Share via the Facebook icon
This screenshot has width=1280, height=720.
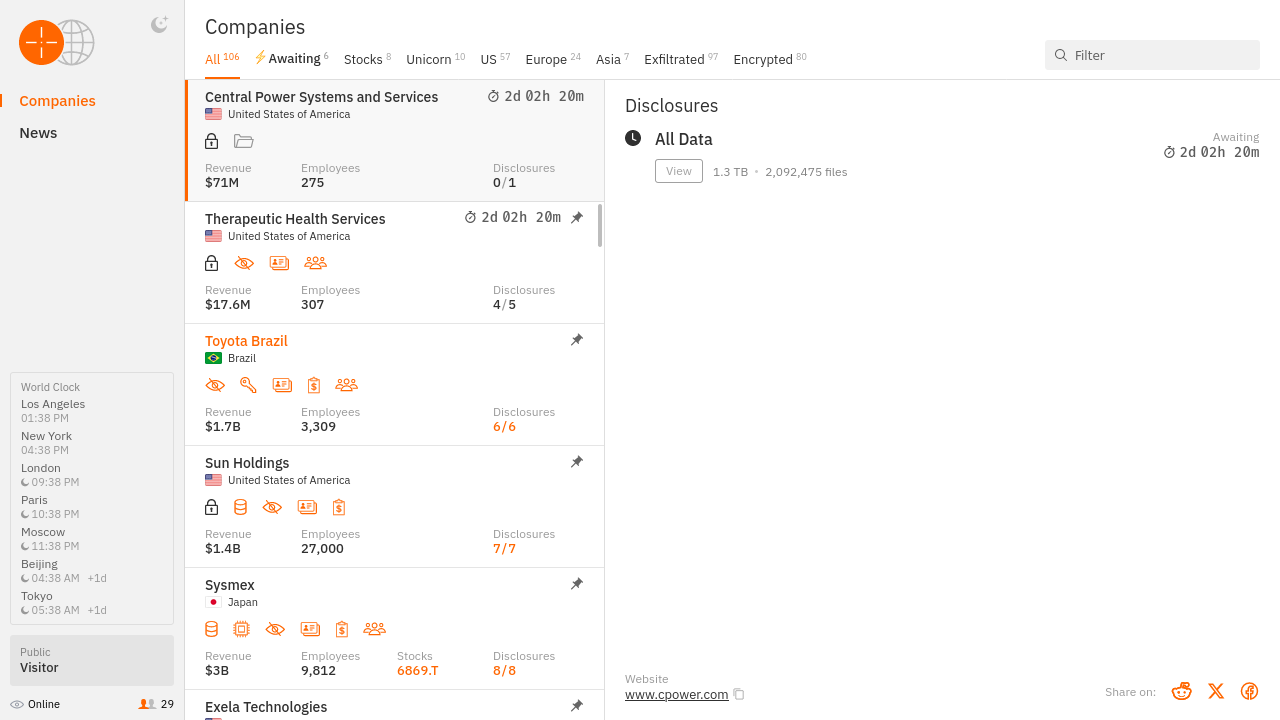point(1249,691)
